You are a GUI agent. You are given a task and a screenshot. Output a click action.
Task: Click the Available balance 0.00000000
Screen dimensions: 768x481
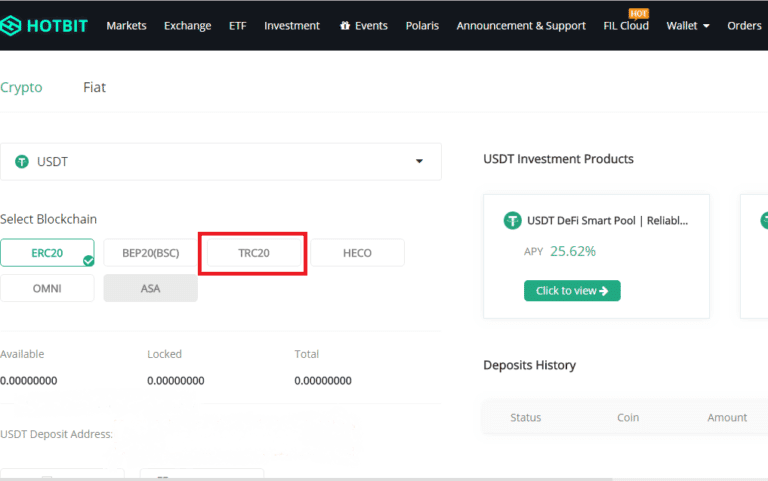pyautogui.click(x=28, y=381)
